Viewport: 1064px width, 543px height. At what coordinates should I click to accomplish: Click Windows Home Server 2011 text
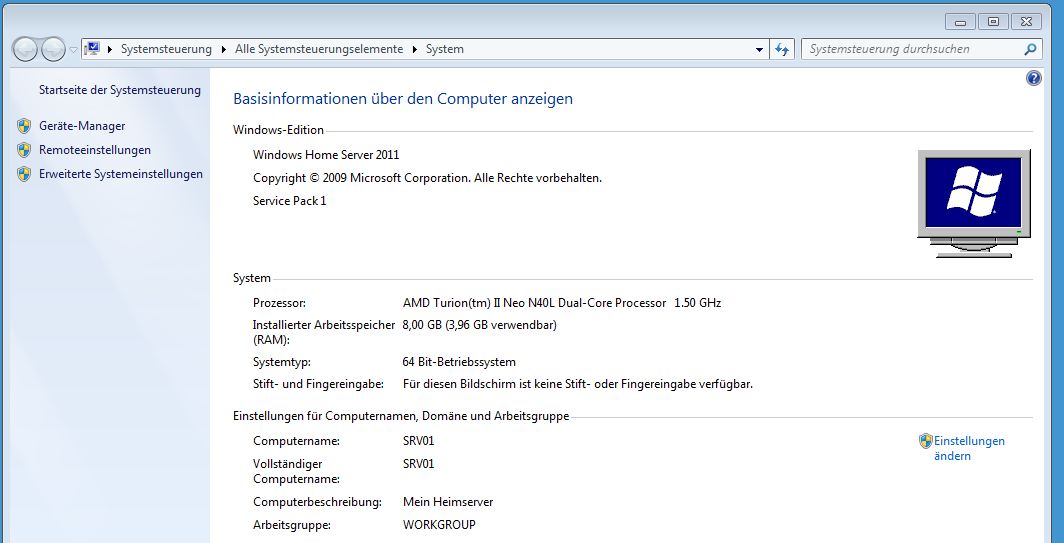click(326, 155)
